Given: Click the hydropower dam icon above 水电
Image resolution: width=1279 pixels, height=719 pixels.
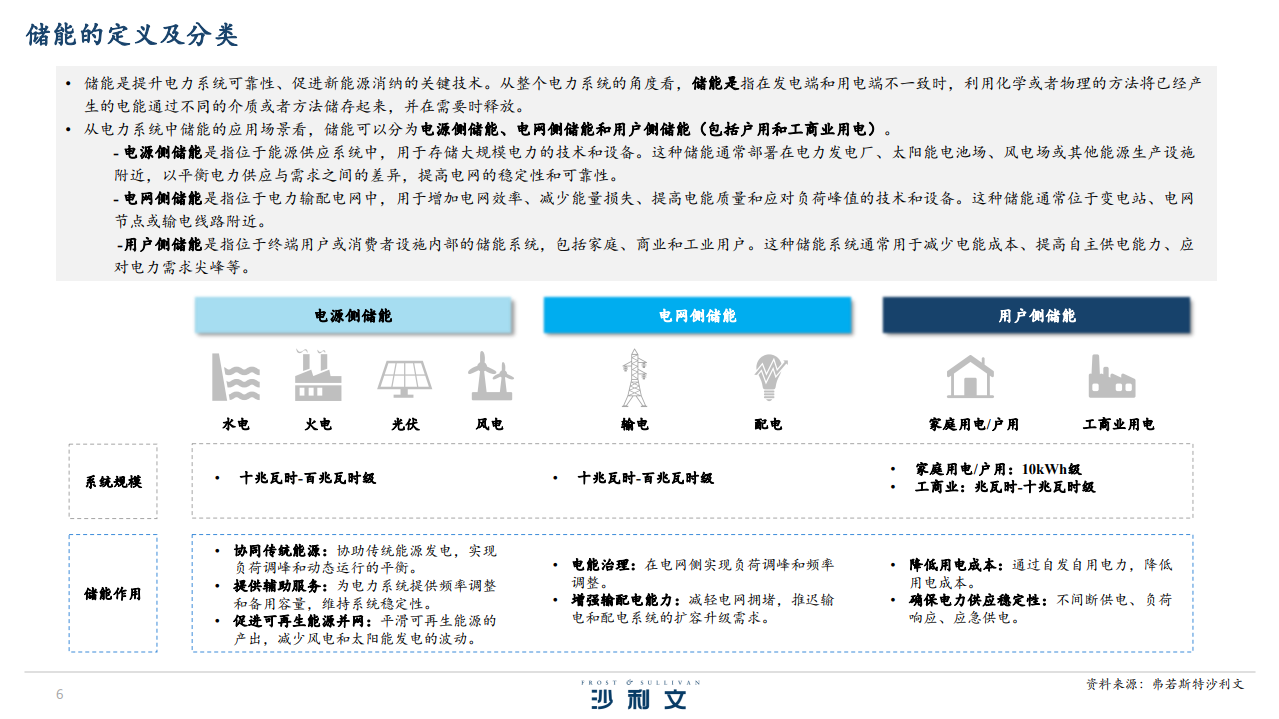Looking at the screenshot, I should (x=235, y=377).
